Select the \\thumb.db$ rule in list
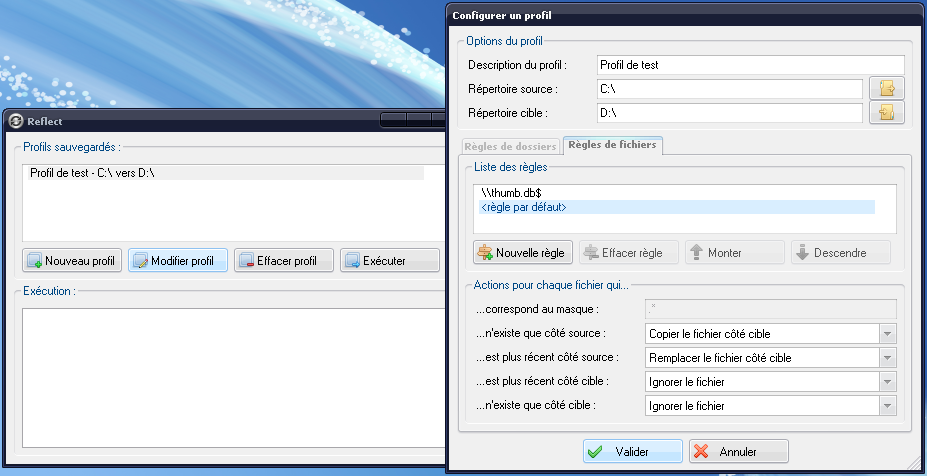This screenshot has height=476, width=927. pyautogui.click(x=512, y=193)
